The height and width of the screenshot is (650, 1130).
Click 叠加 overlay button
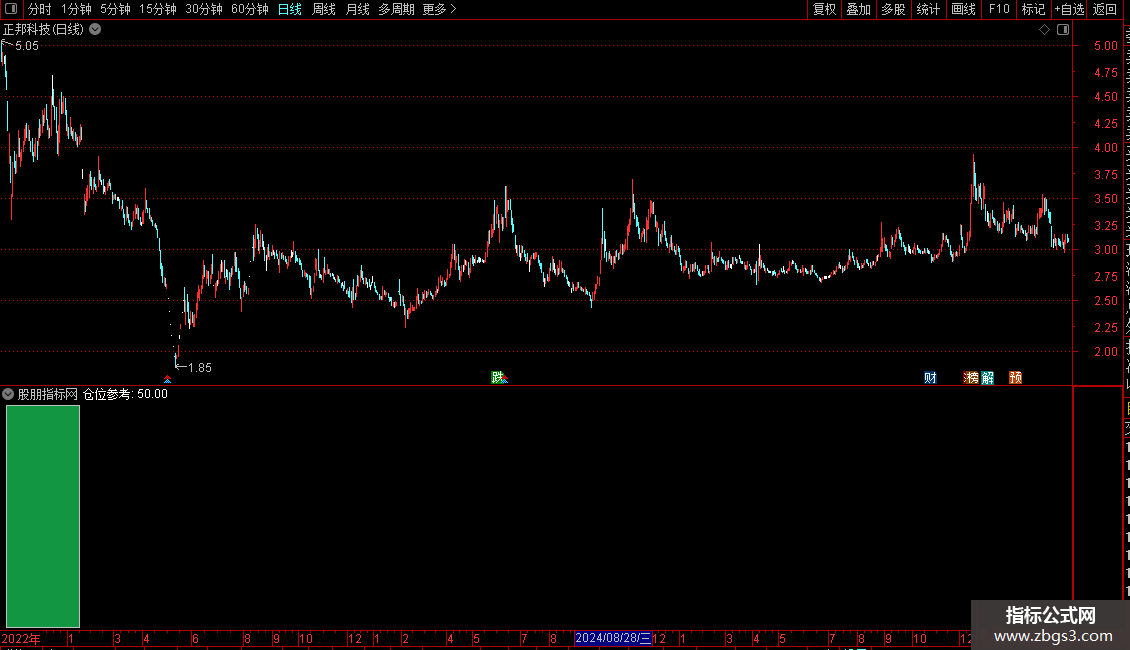pos(858,9)
